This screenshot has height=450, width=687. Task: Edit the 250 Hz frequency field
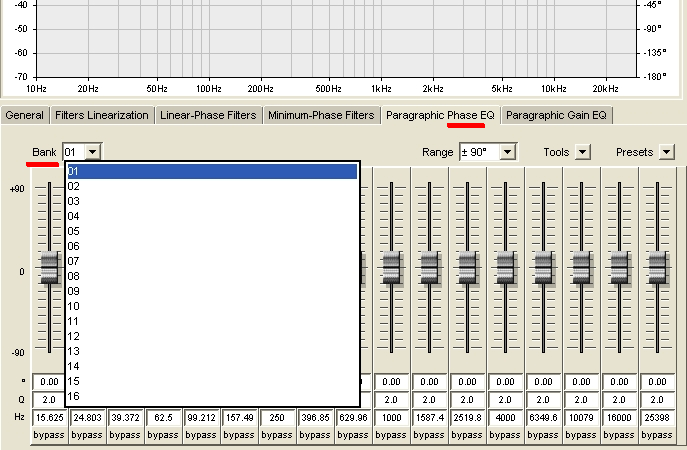click(277, 418)
